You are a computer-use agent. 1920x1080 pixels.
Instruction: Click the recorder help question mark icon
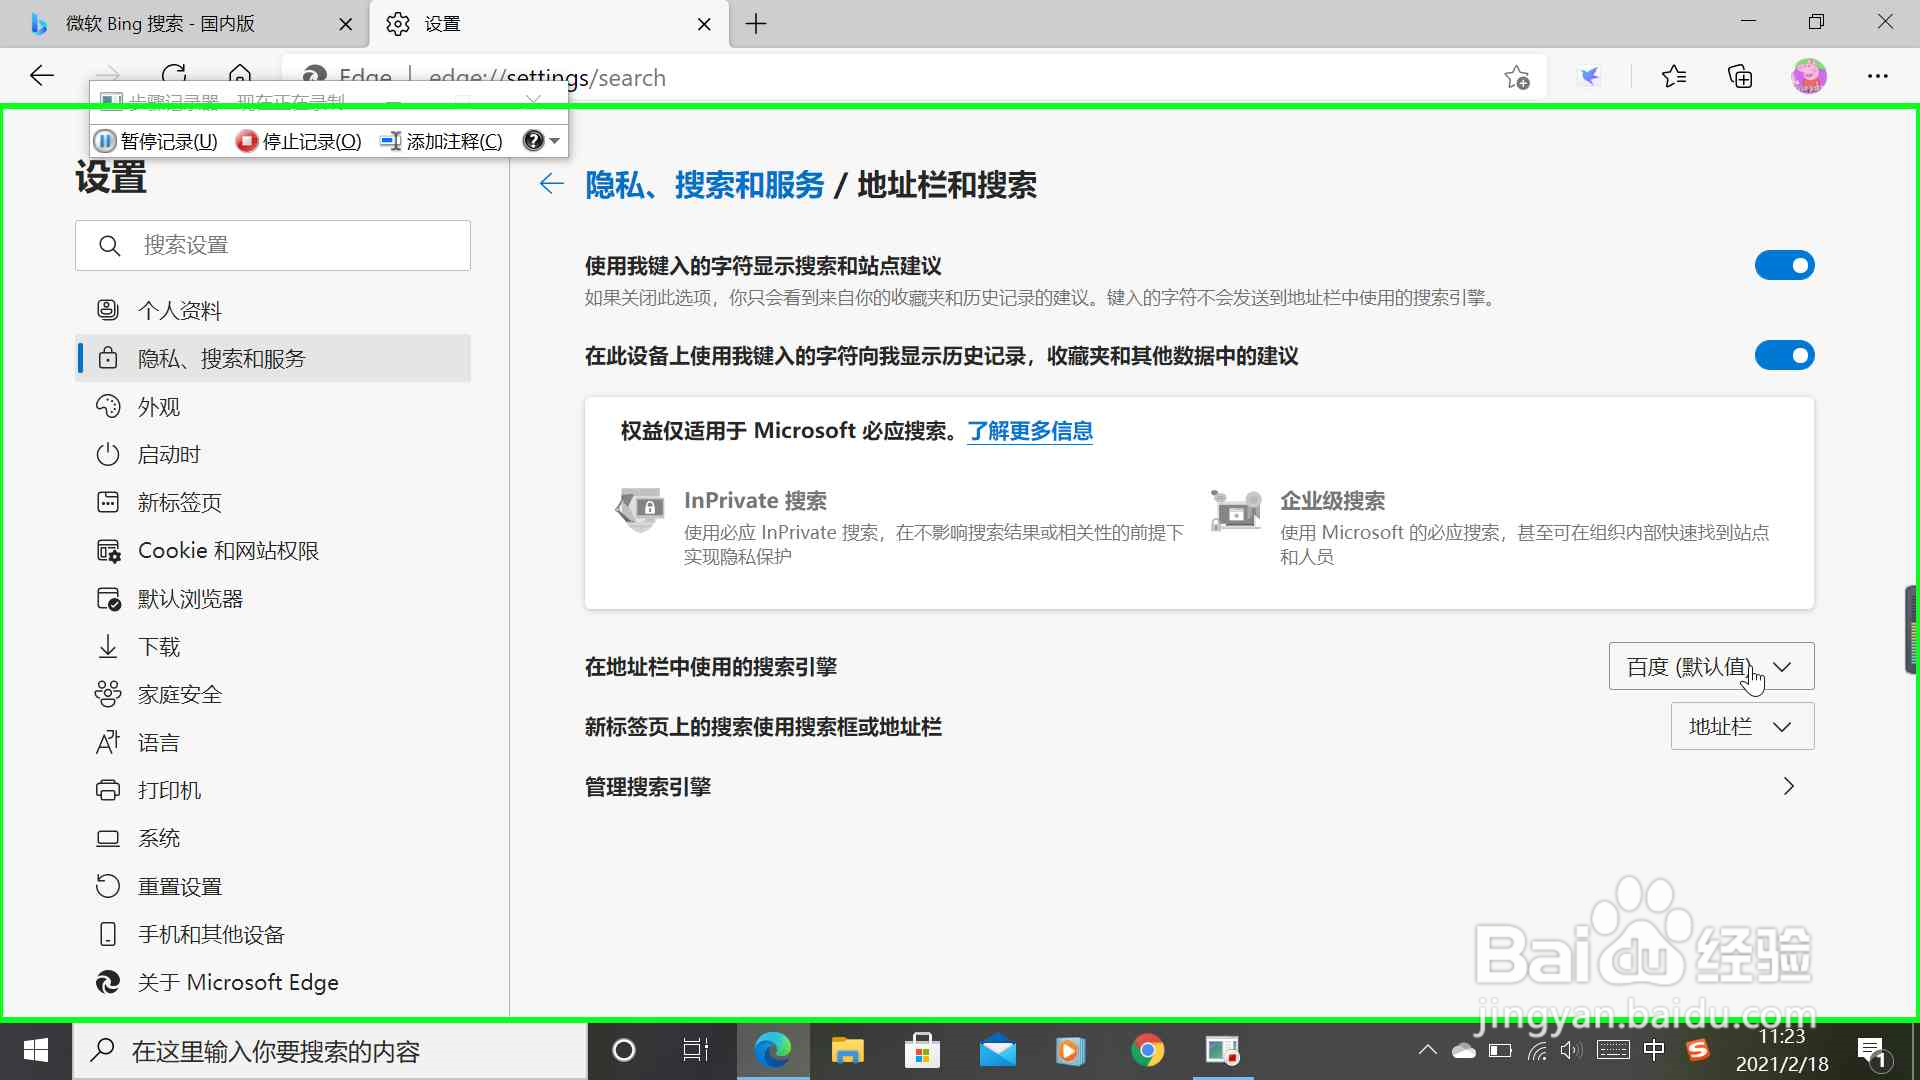(x=533, y=140)
